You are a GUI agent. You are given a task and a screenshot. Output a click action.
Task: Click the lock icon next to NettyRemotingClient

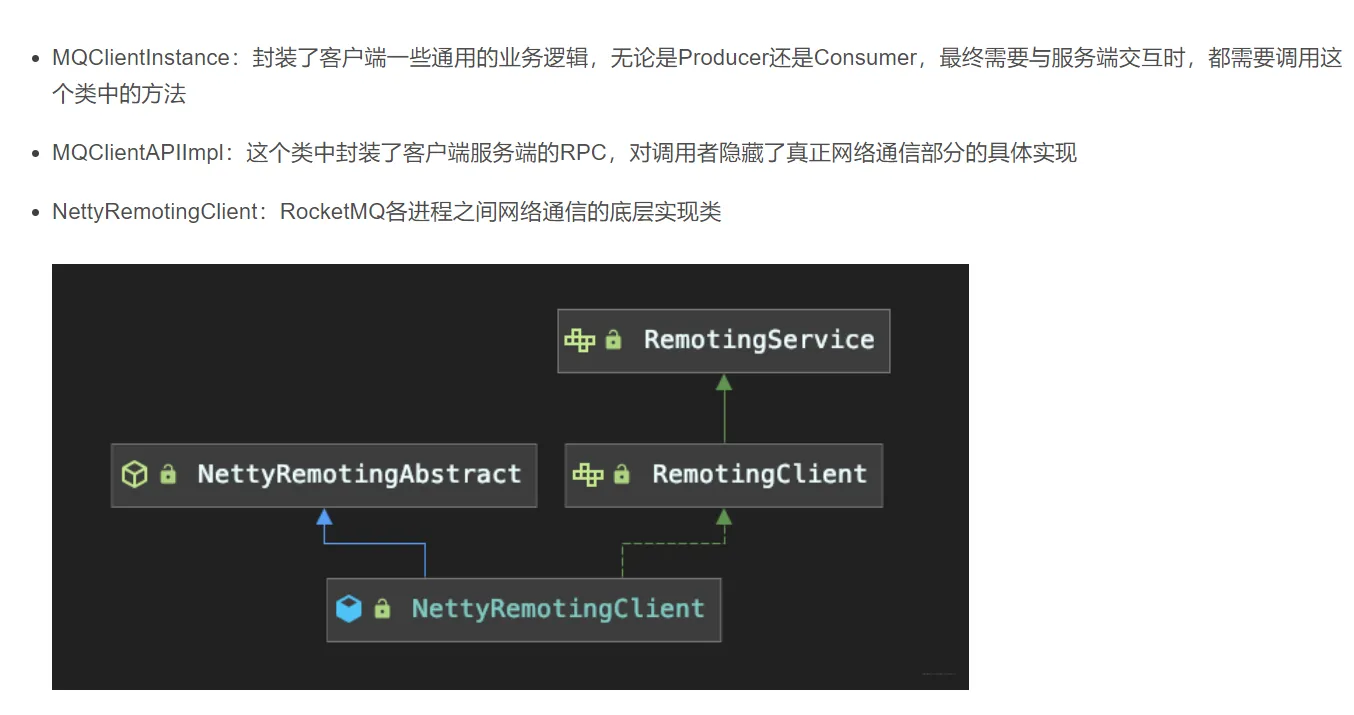[x=382, y=608]
